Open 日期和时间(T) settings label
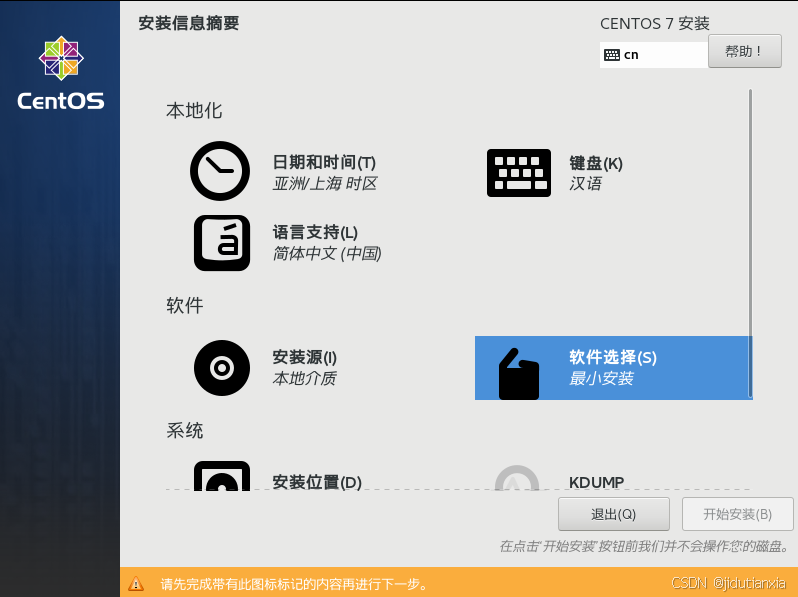This screenshot has width=798, height=597. [x=324, y=162]
